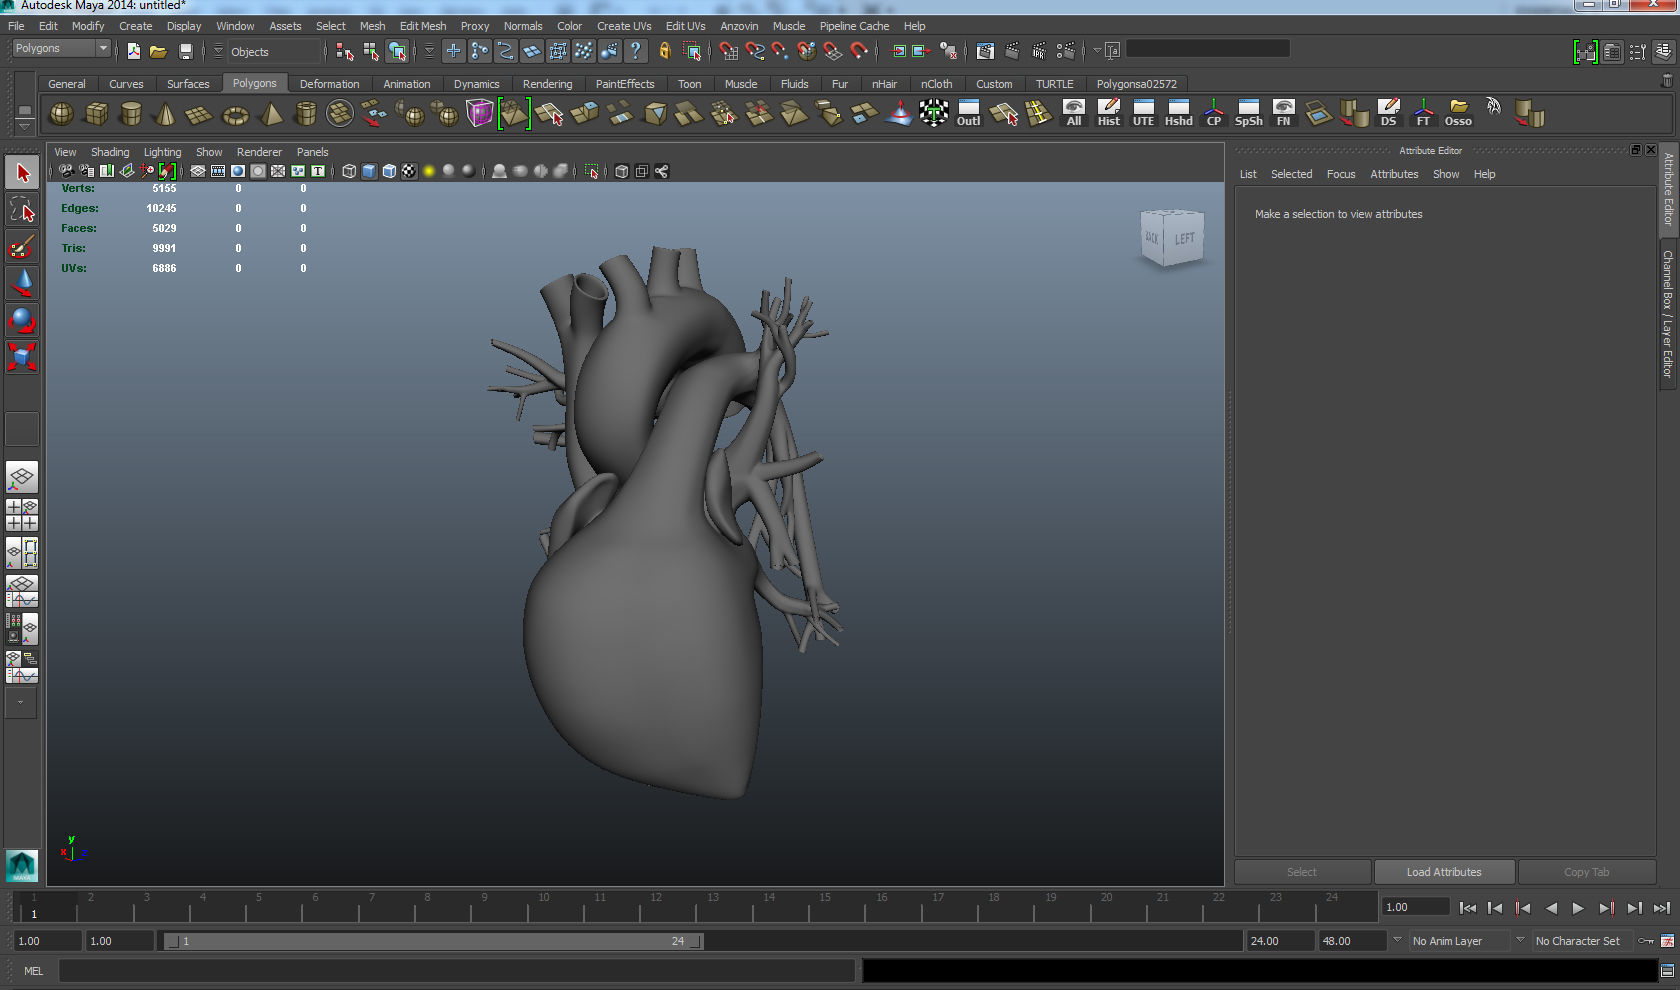This screenshot has width=1680, height=990.
Task: Create a polygon cone from shelf
Action: pyautogui.click(x=165, y=114)
